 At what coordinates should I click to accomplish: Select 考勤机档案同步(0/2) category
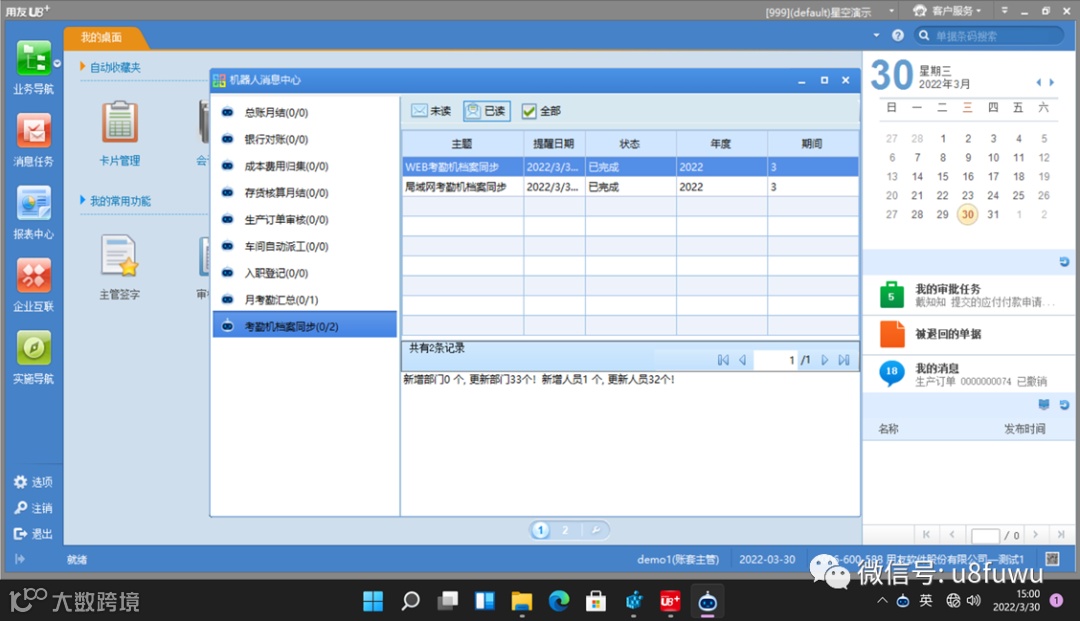click(304, 326)
